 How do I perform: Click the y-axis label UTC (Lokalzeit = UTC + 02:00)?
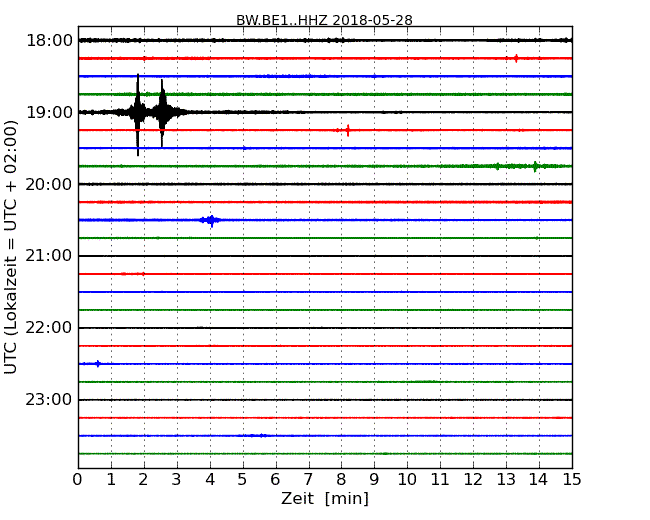[11, 247]
